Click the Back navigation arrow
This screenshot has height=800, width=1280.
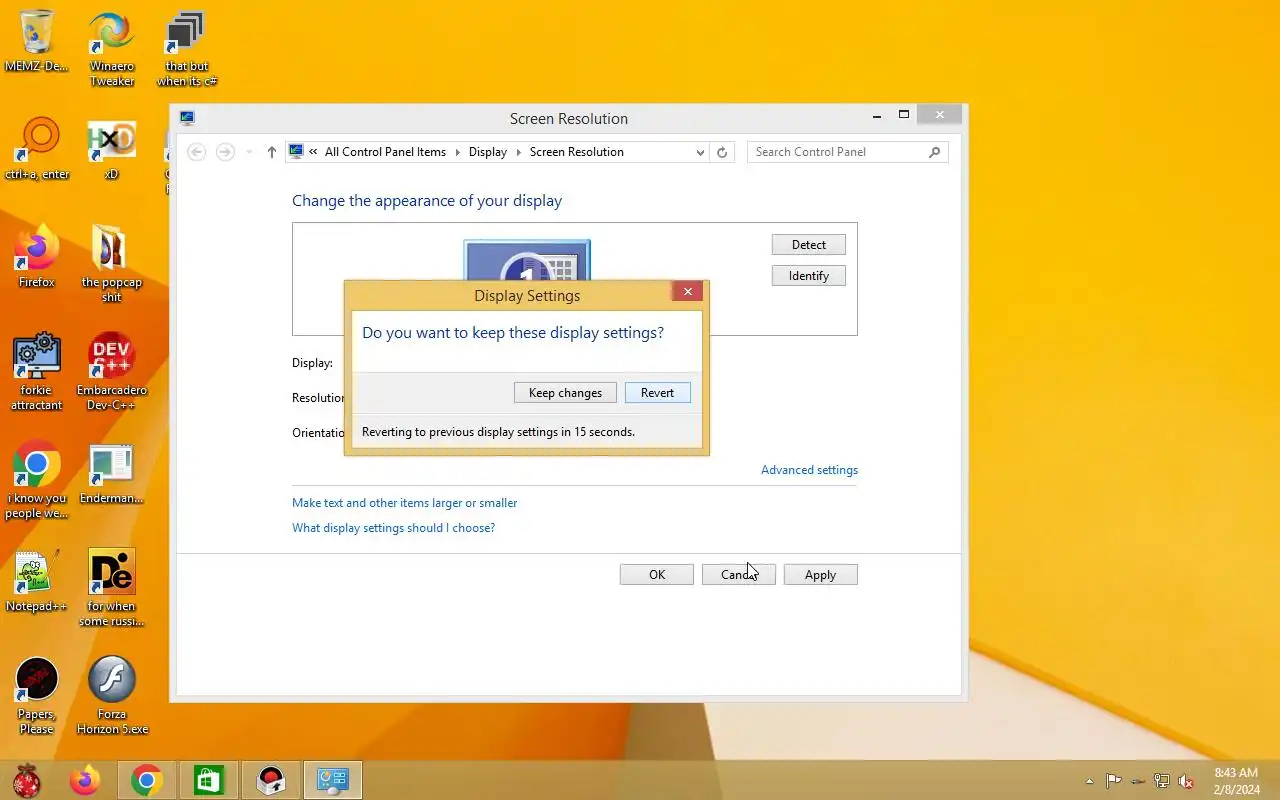pyautogui.click(x=197, y=152)
